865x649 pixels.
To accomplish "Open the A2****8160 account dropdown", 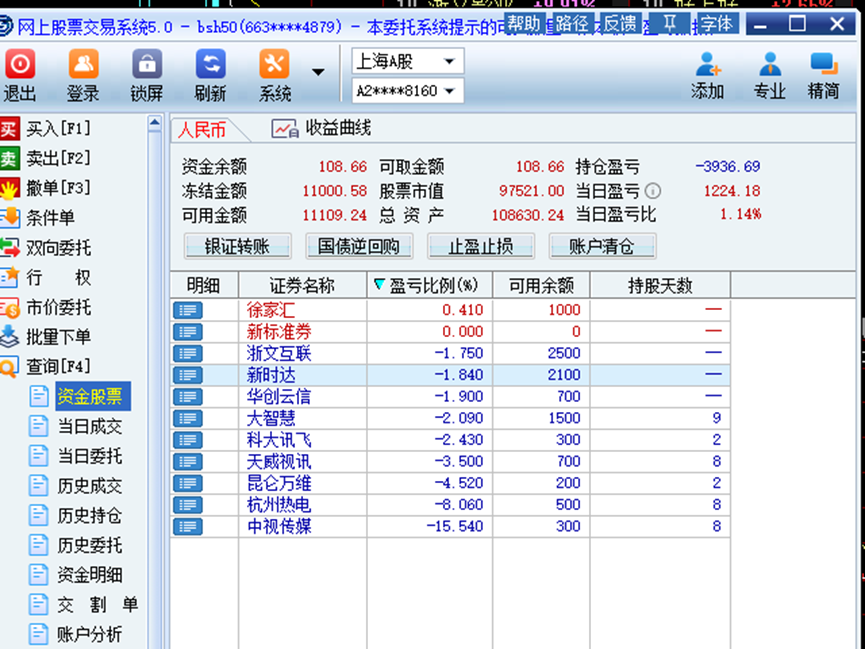I will 449,91.
